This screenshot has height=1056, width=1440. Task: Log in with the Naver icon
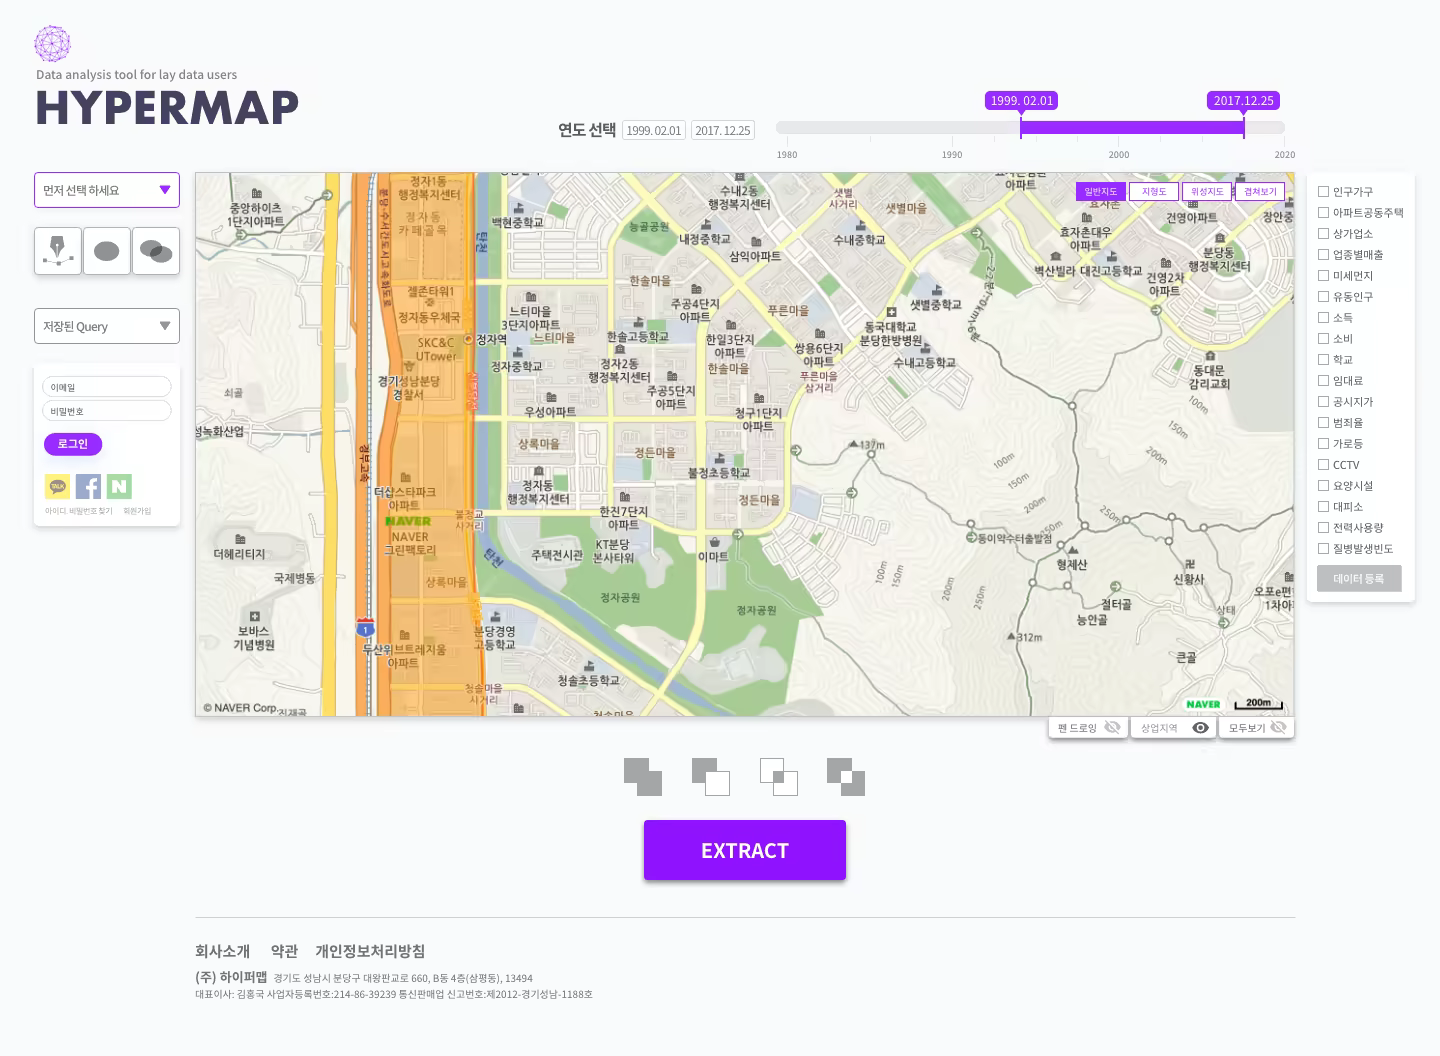[x=119, y=486]
